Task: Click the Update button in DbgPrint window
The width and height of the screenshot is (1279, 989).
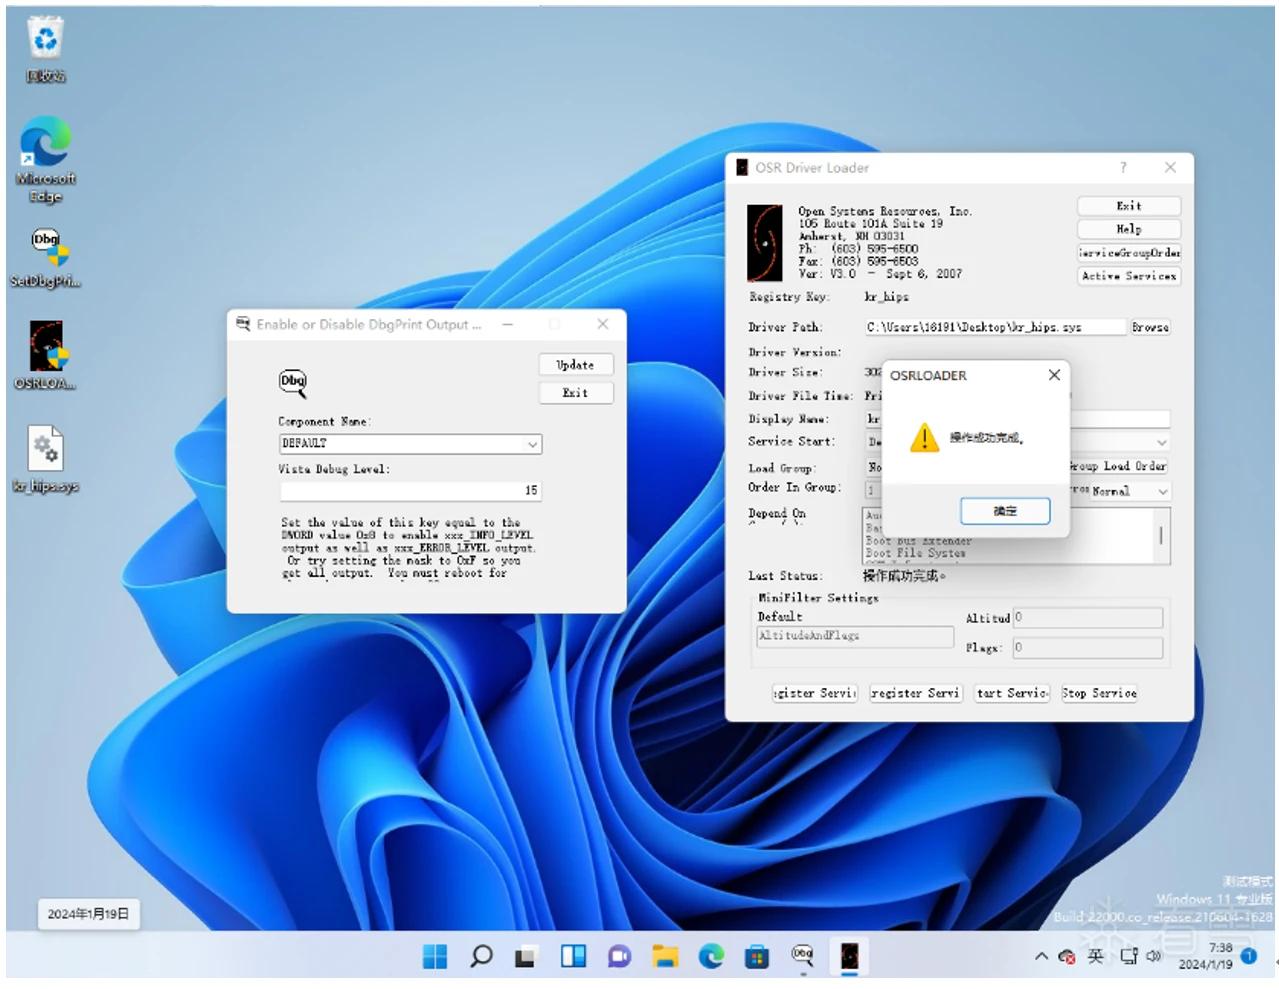Action: [576, 365]
